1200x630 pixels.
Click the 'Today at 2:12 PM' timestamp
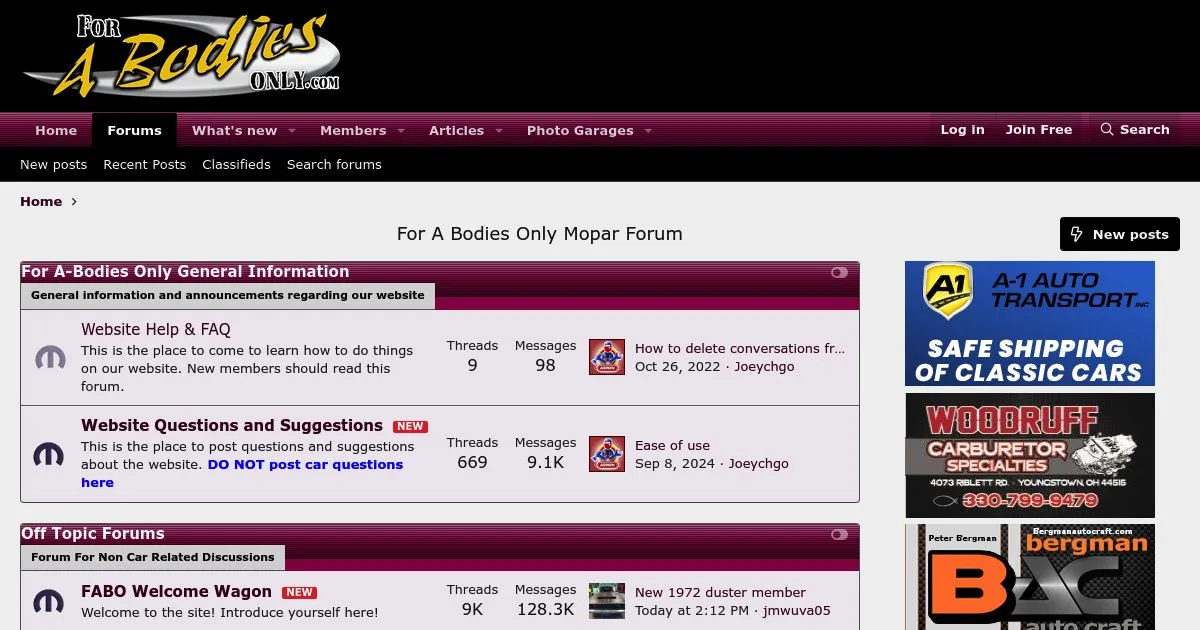692,610
